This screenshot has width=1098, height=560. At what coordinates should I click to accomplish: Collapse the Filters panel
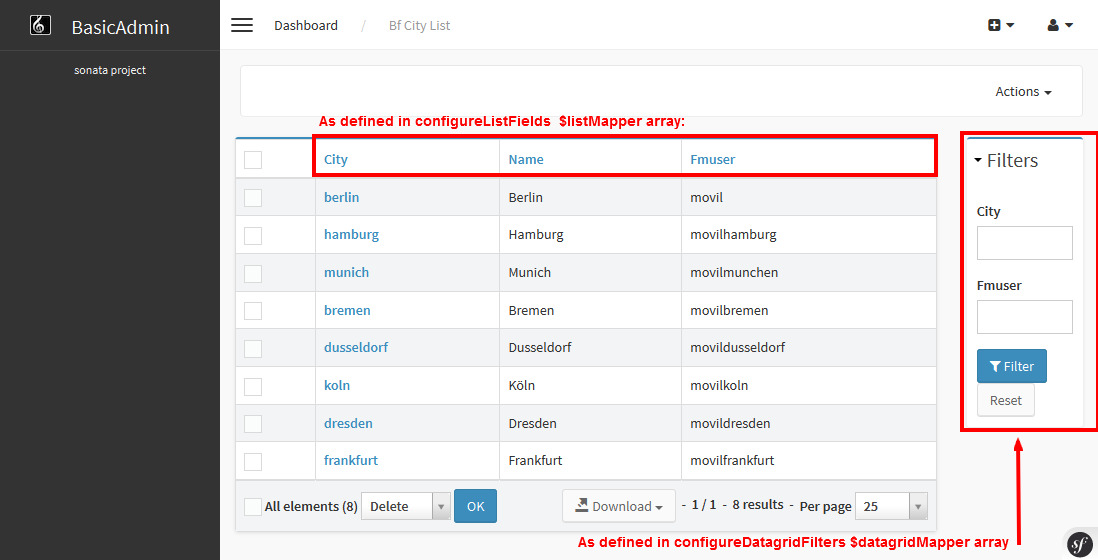(x=1006, y=161)
